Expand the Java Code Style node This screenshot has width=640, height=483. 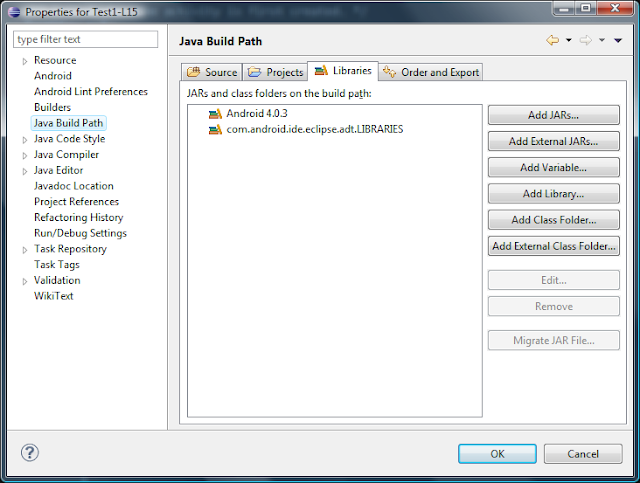coord(25,140)
